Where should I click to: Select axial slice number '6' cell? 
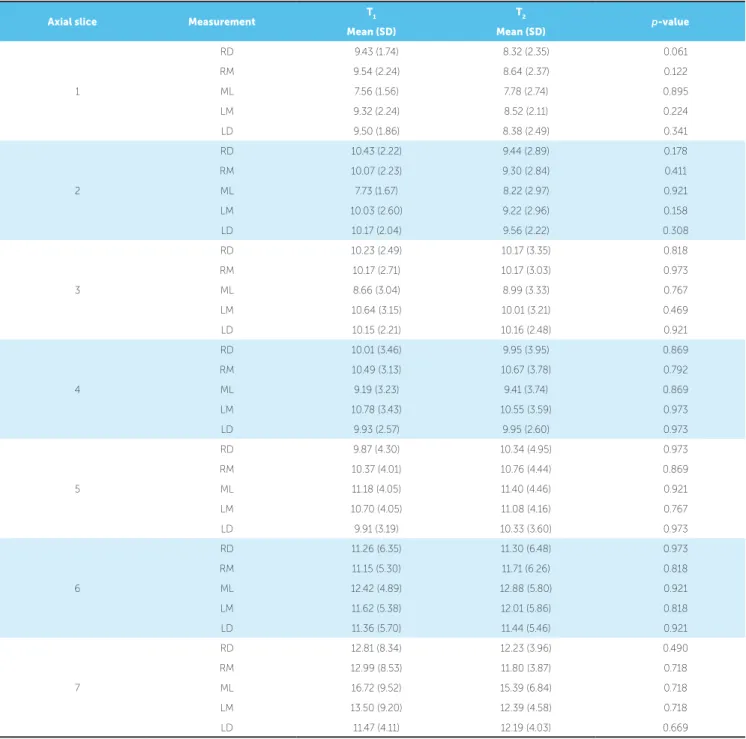[x=77, y=589]
